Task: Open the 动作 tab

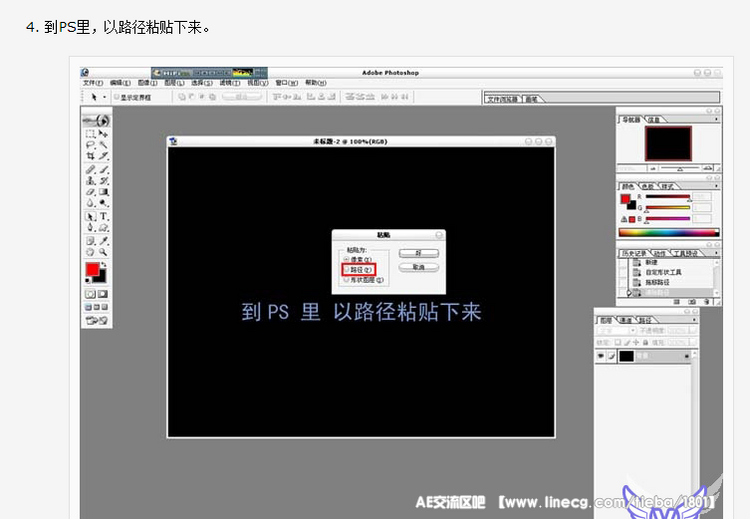Action: (659, 253)
